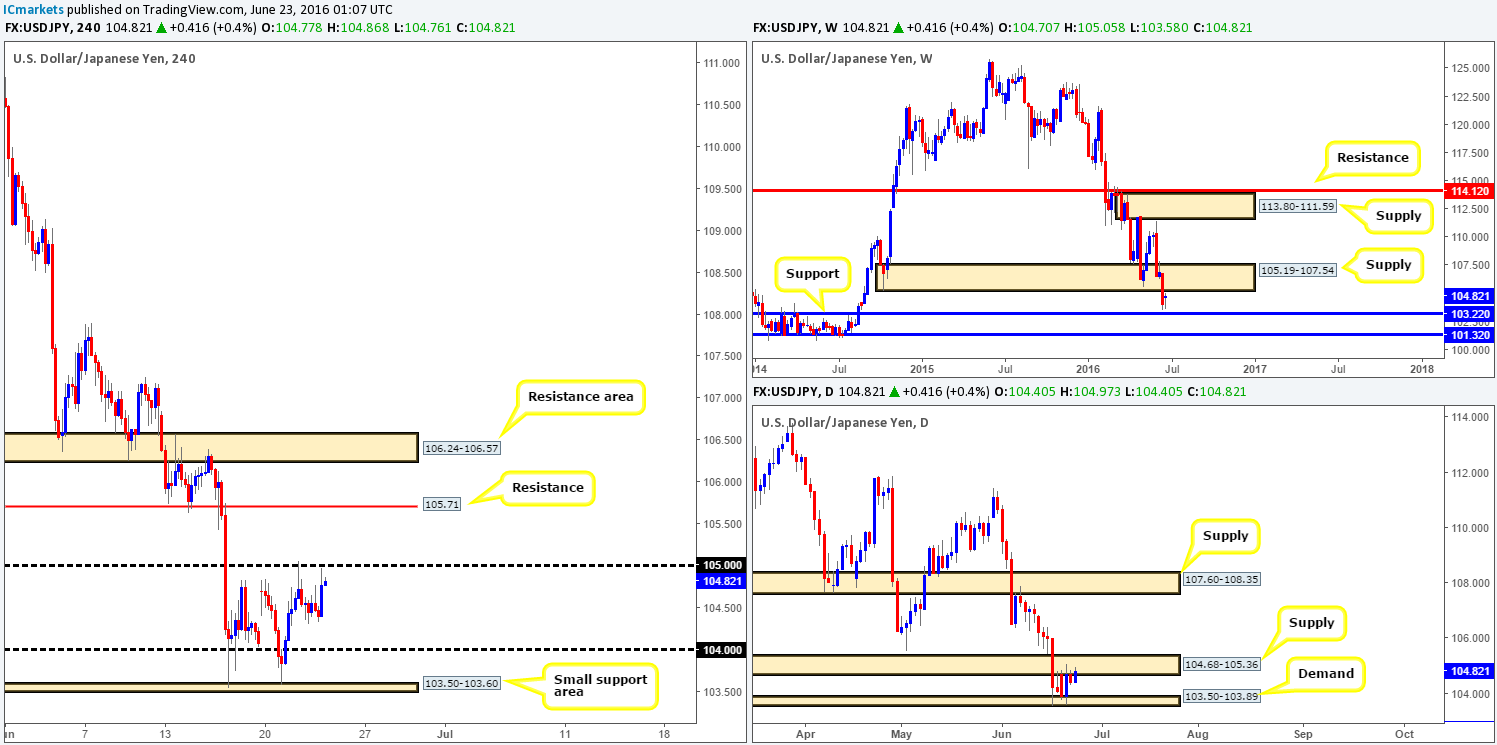Click the blue 104.821 marker on daily chart axis
Image resolution: width=1497 pixels, height=745 pixels.
click(x=1470, y=670)
